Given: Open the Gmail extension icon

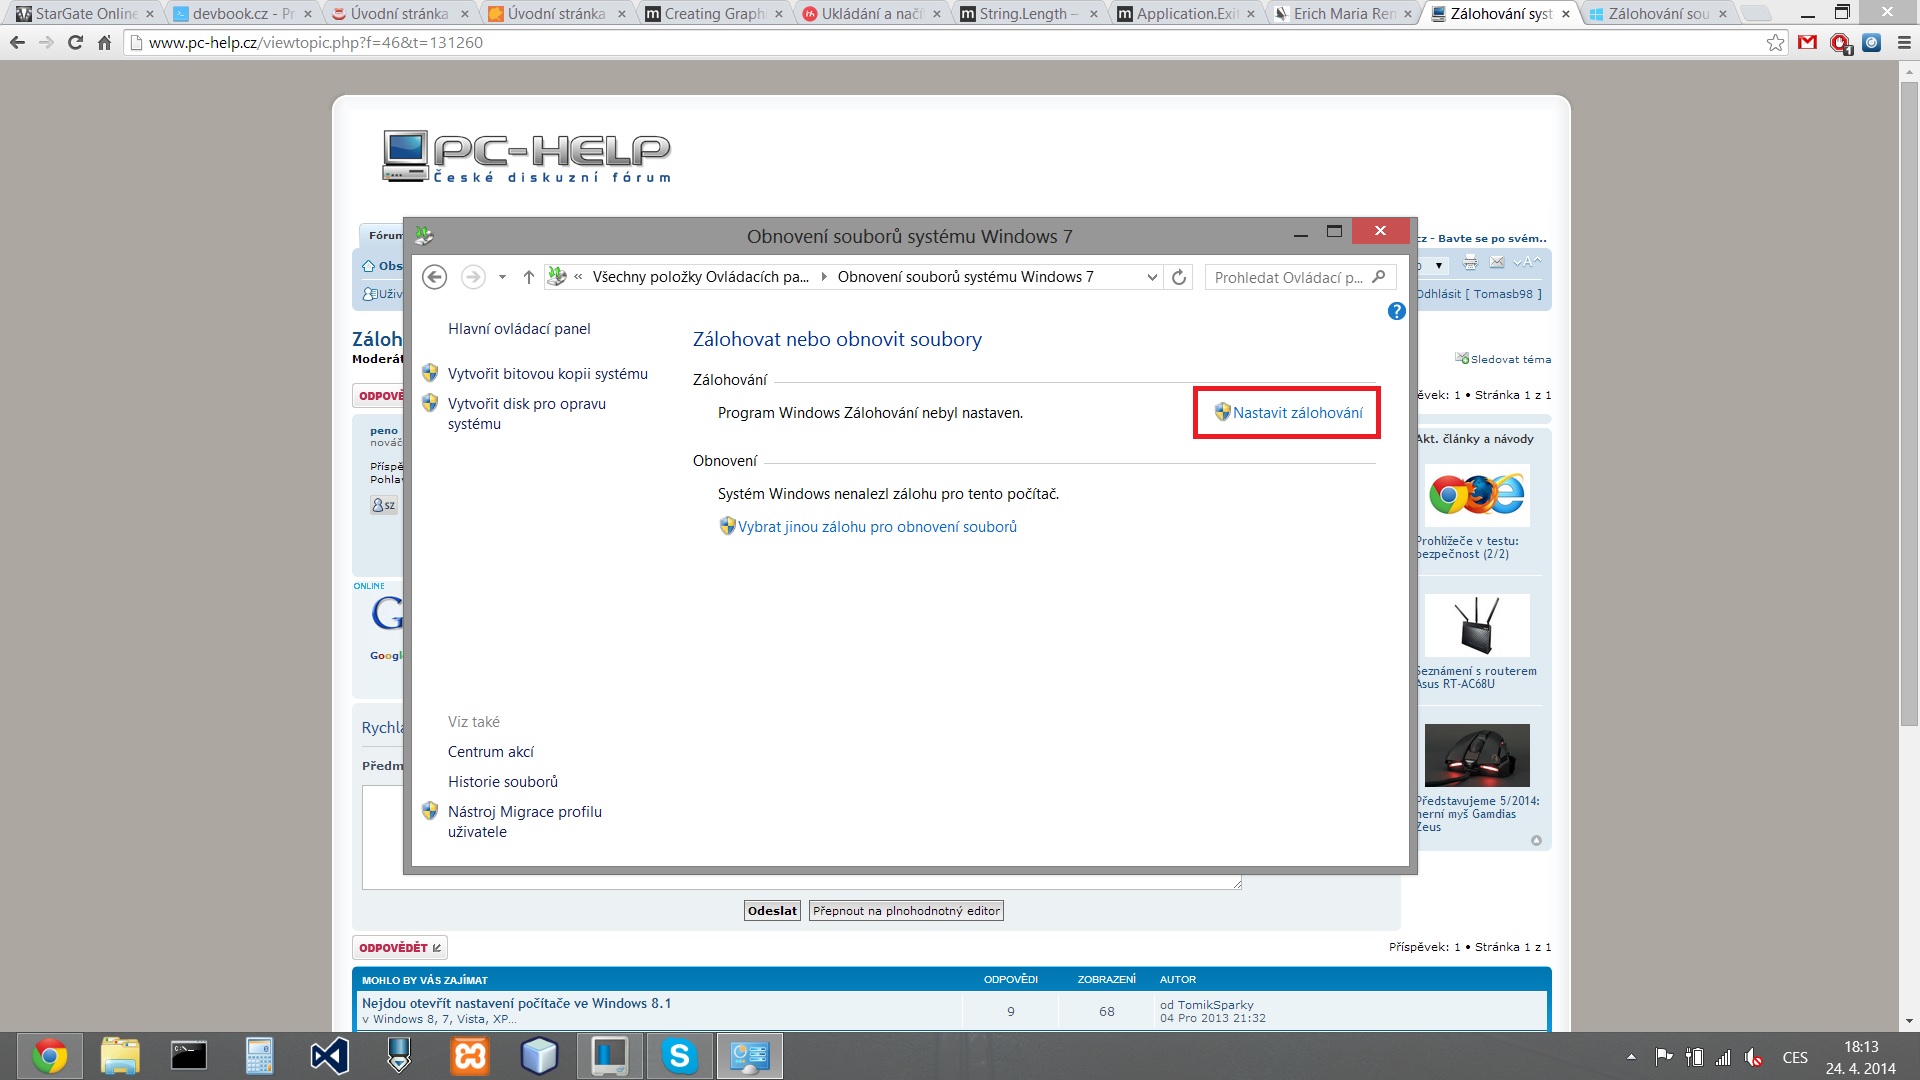Looking at the screenshot, I should pos(1807,43).
